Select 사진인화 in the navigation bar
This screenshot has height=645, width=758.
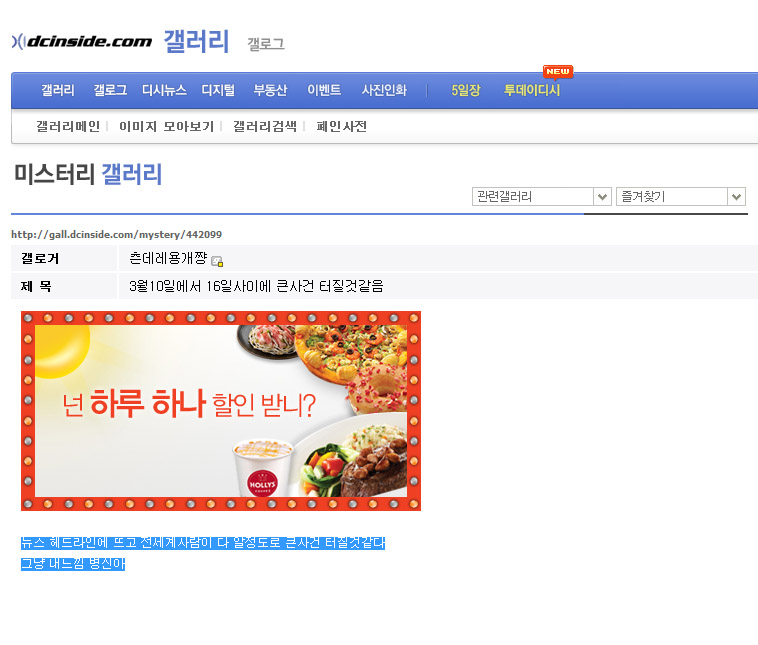click(x=384, y=90)
